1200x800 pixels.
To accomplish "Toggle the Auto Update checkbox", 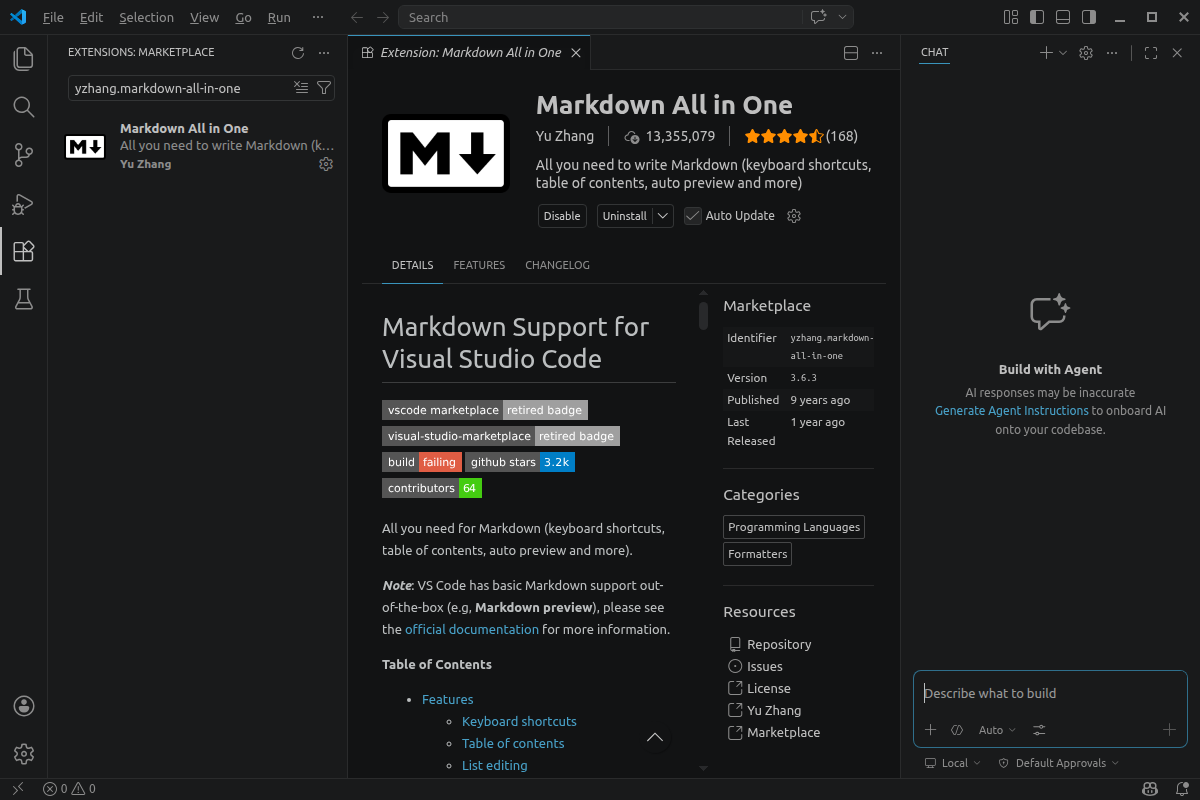I will point(693,216).
